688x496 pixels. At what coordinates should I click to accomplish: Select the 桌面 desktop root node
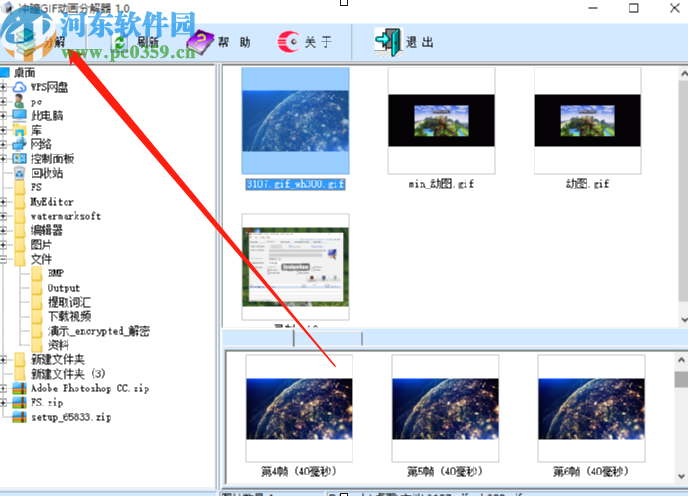coord(24,72)
